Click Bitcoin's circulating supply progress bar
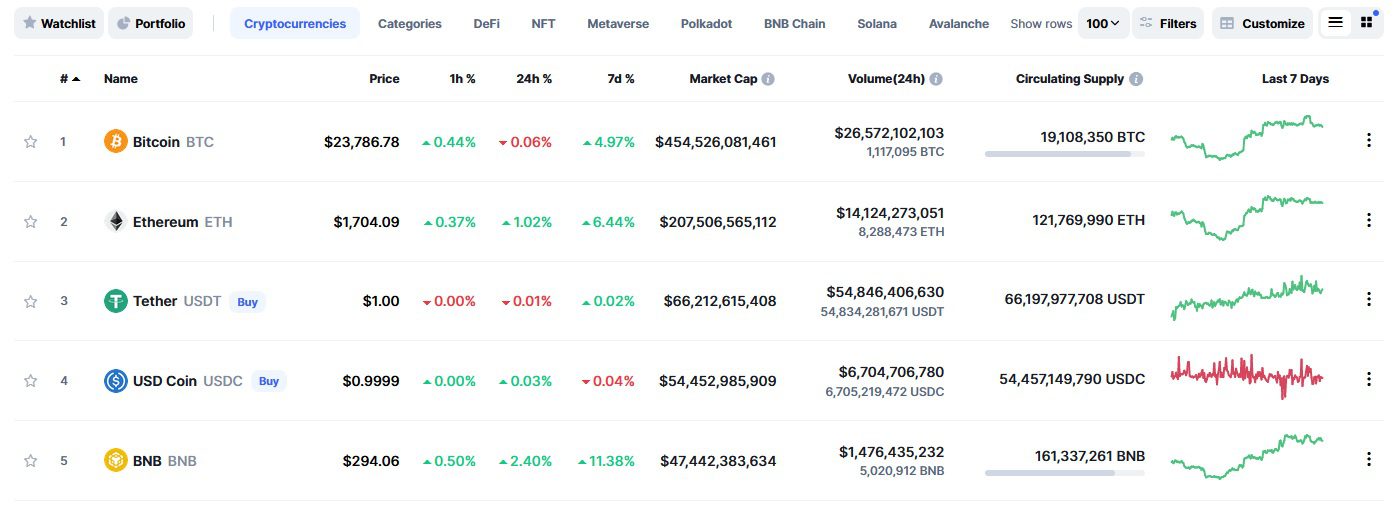The height and width of the screenshot is (506, 1394). pos(1064,154)
